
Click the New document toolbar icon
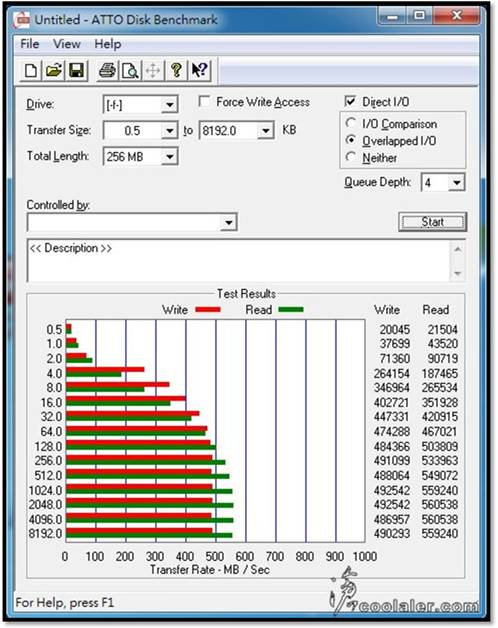(x=31, y=71)
